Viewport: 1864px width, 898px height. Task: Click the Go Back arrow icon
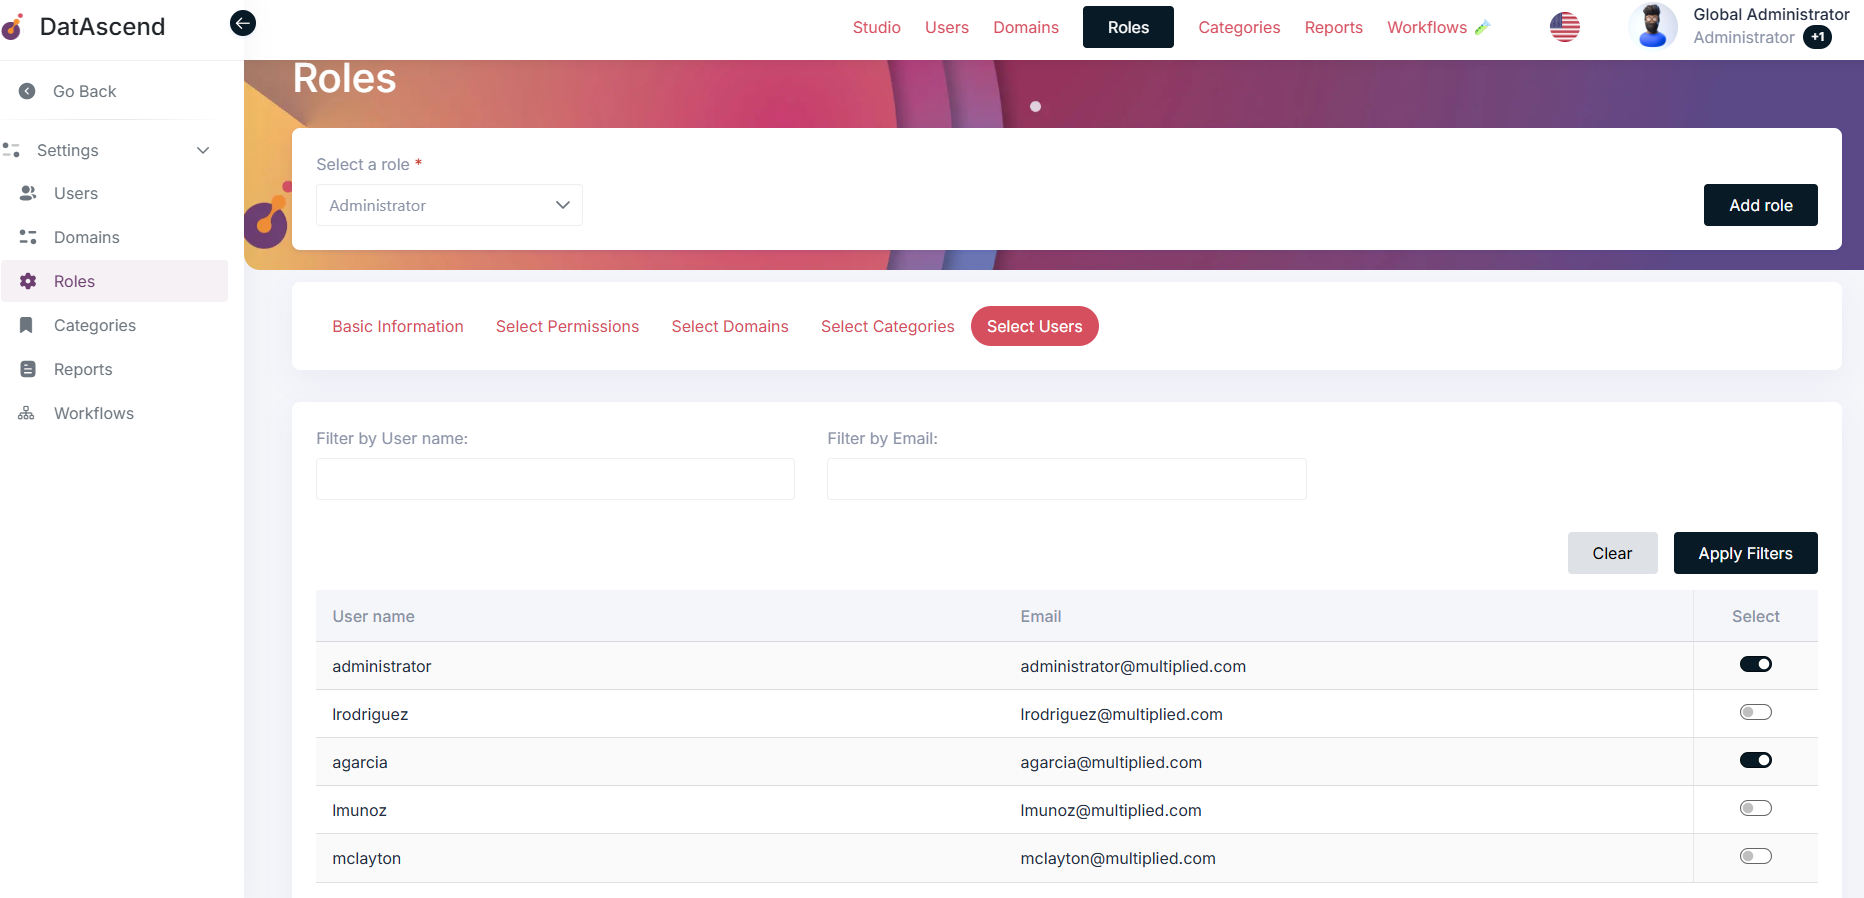coord(28,91)
